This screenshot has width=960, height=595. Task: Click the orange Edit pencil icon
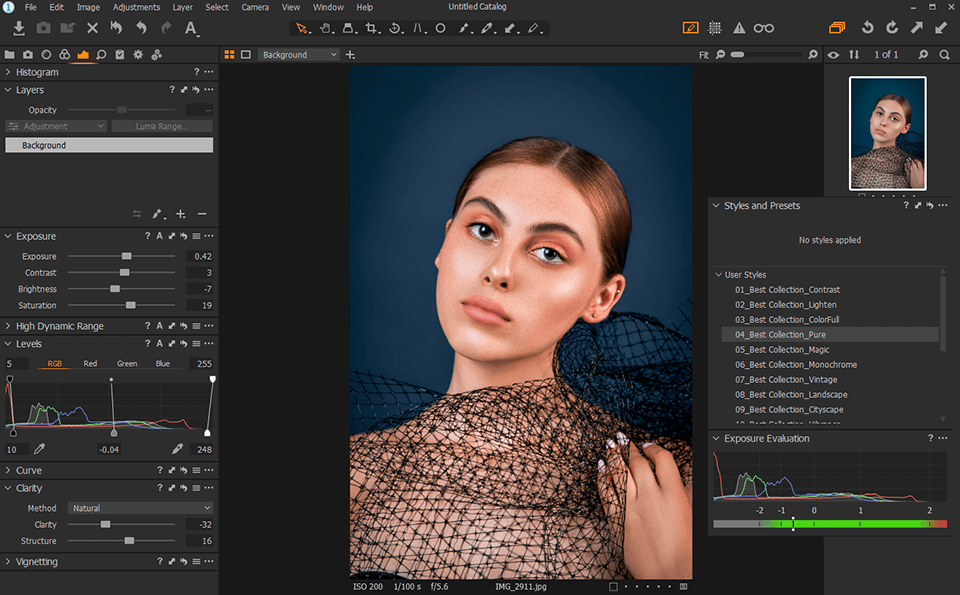click(691, 28)
